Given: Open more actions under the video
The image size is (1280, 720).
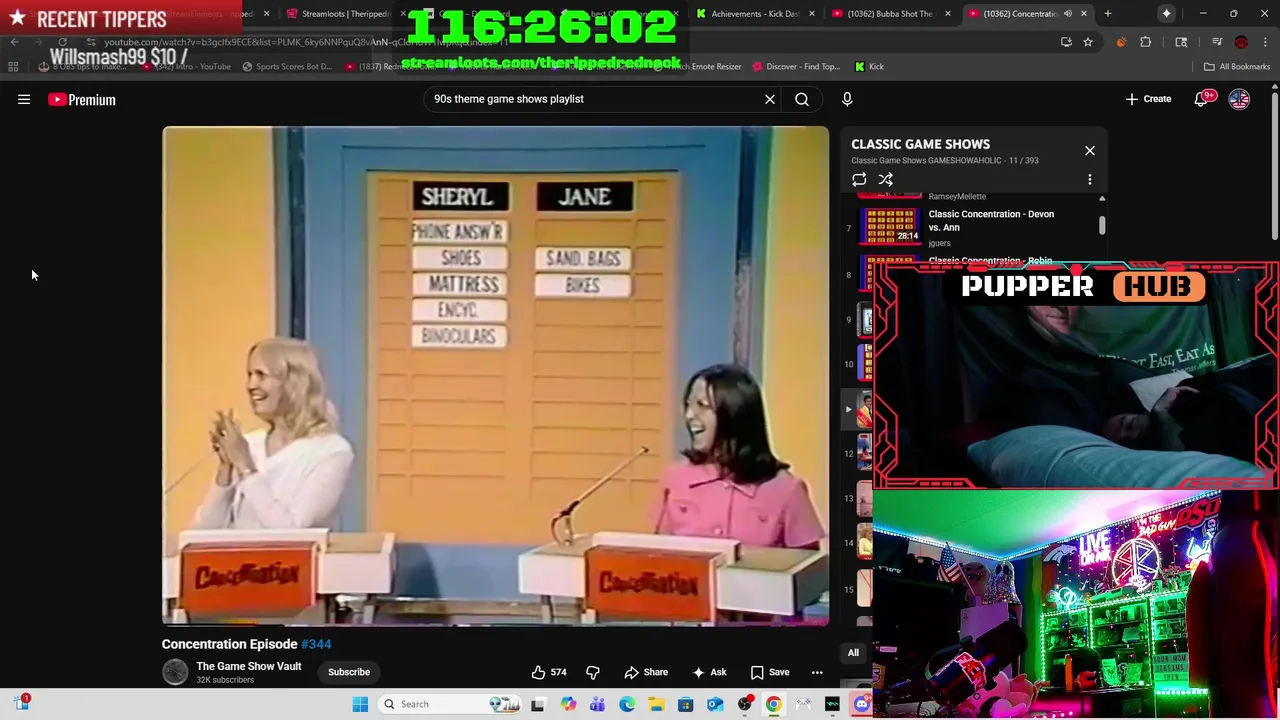Looking at the screenshot, I should pos(817,672).
